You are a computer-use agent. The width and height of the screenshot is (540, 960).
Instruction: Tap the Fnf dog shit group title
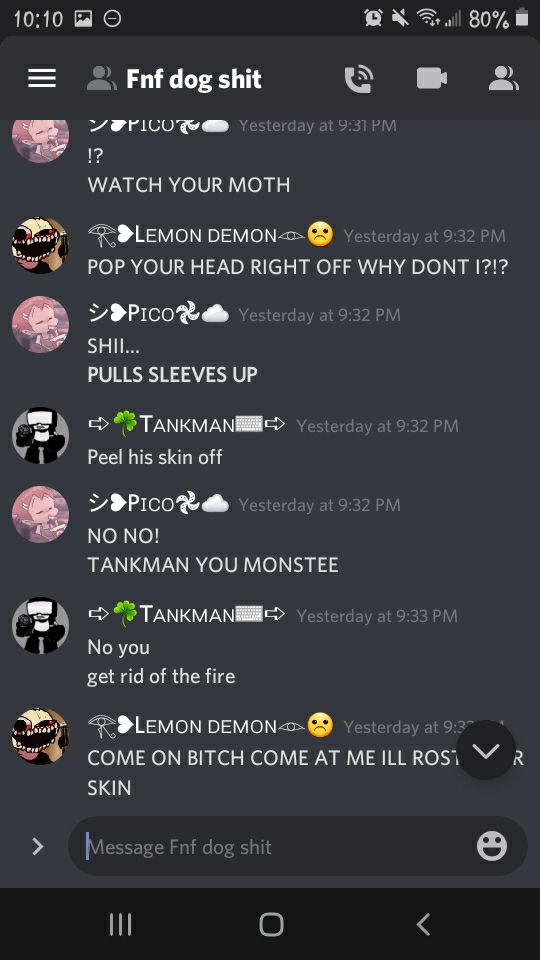pos(193,79)
